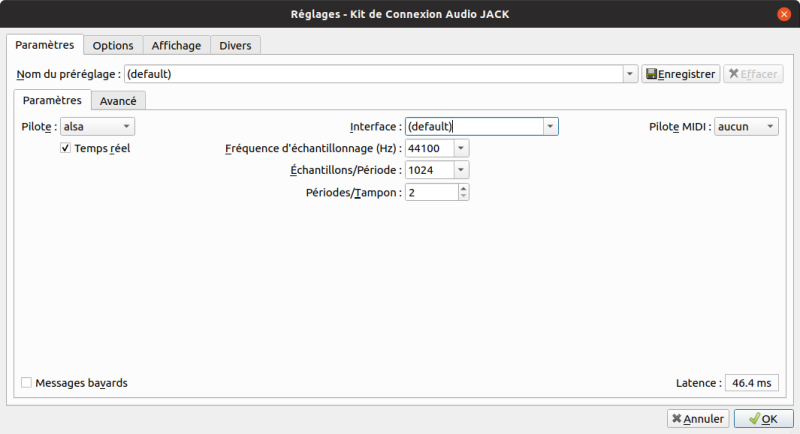
Task: Click the floppy disk icon on Enregistrer
Action: (651, 74)
